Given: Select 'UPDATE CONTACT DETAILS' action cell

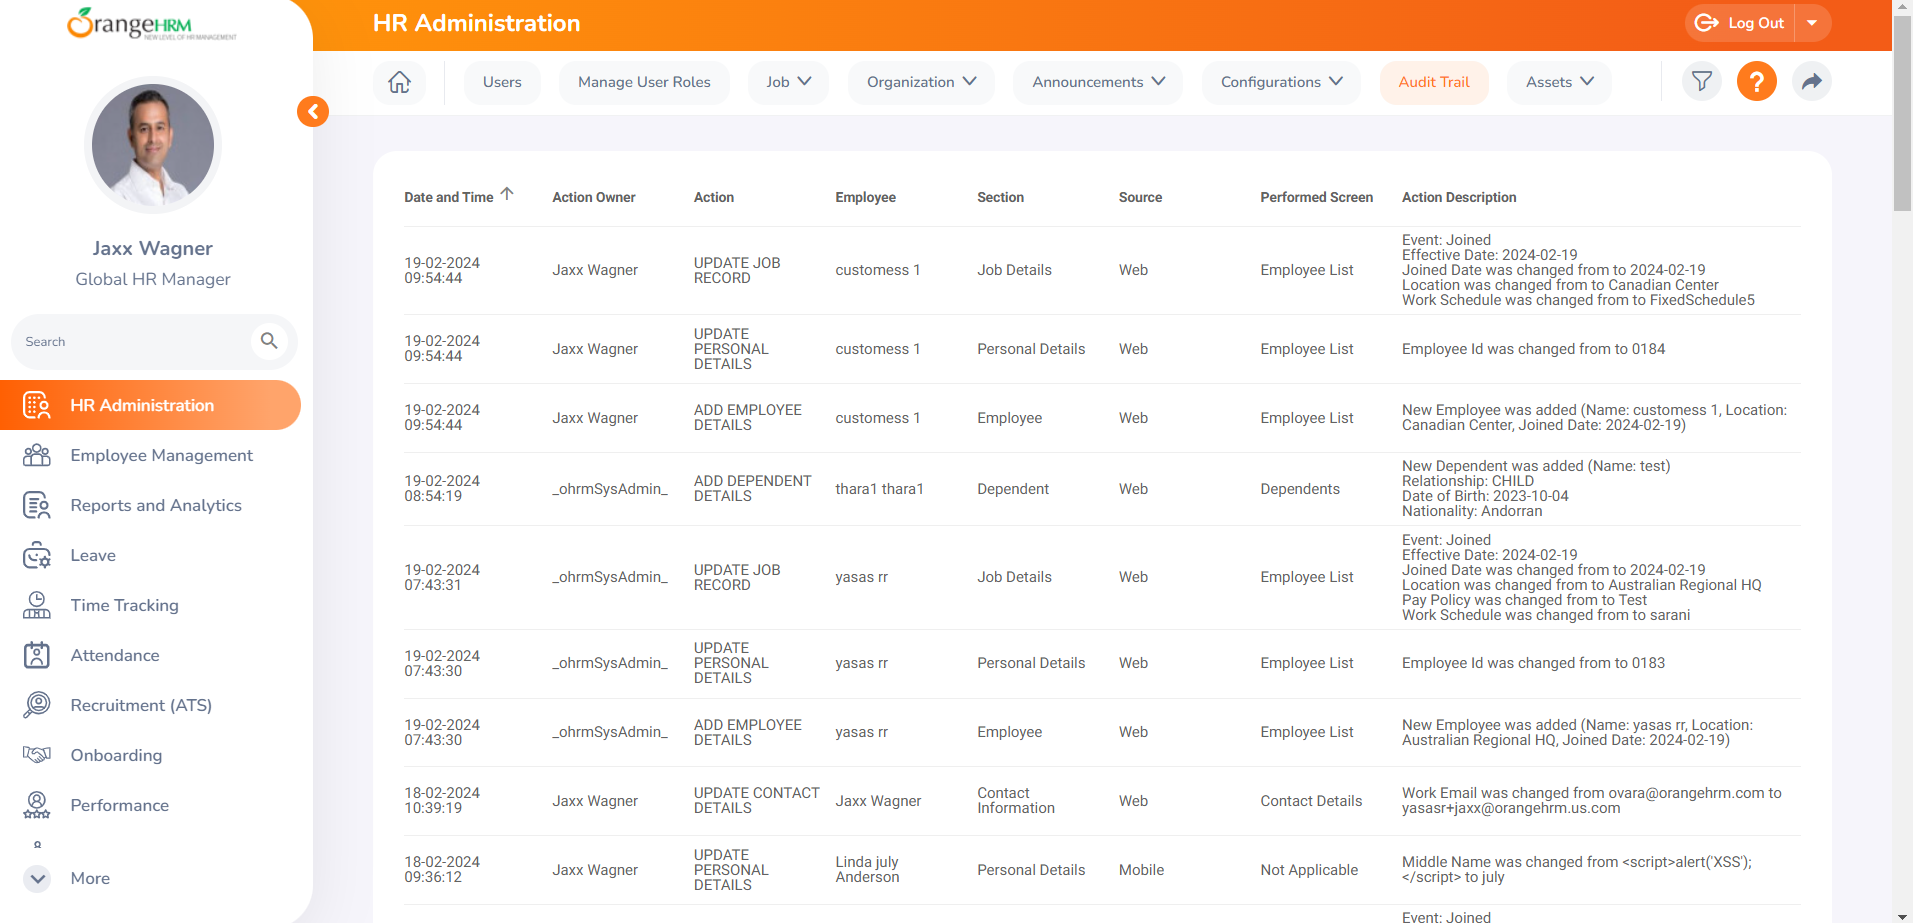Looking at the screenshot, I should coord(756,801).
